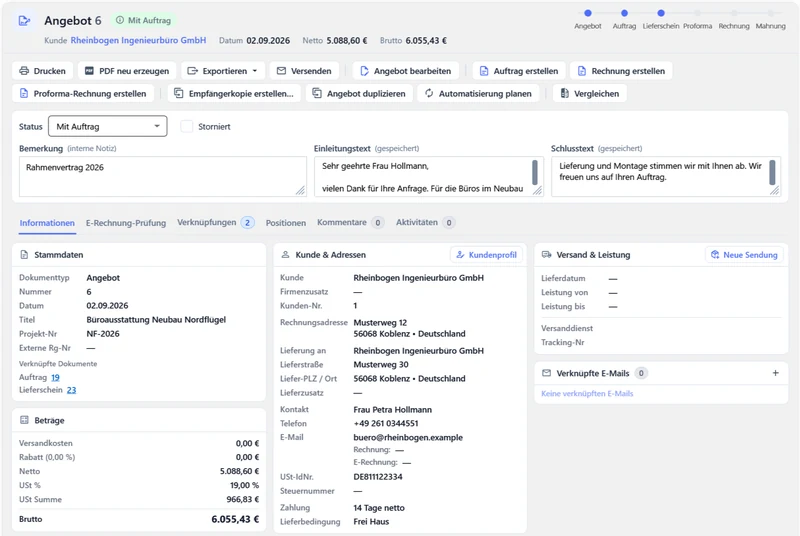The width and height of the screenshot is (800, 536).
Task: Click the Zahlung value 14 Tage netto
Action: [x=379, y=508]
